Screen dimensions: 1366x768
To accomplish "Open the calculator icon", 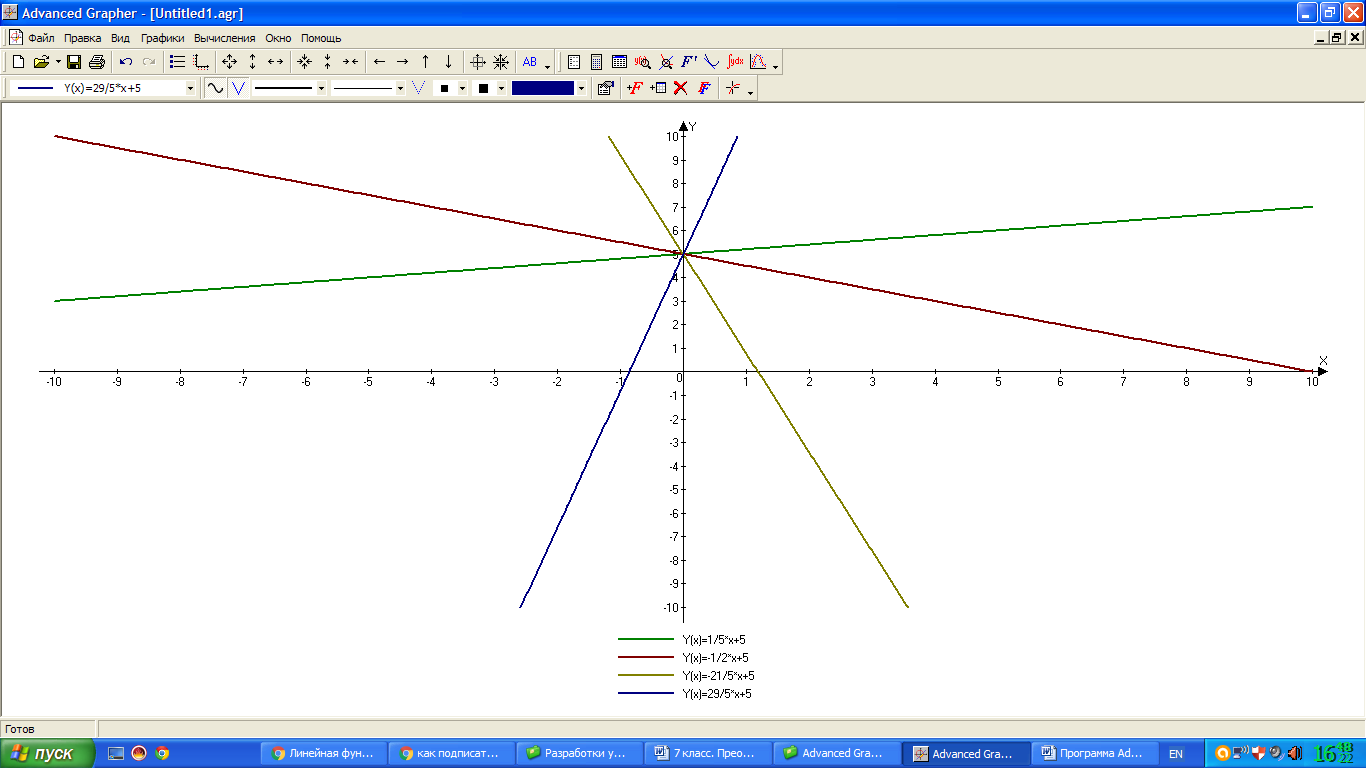I will pos(597,62).
